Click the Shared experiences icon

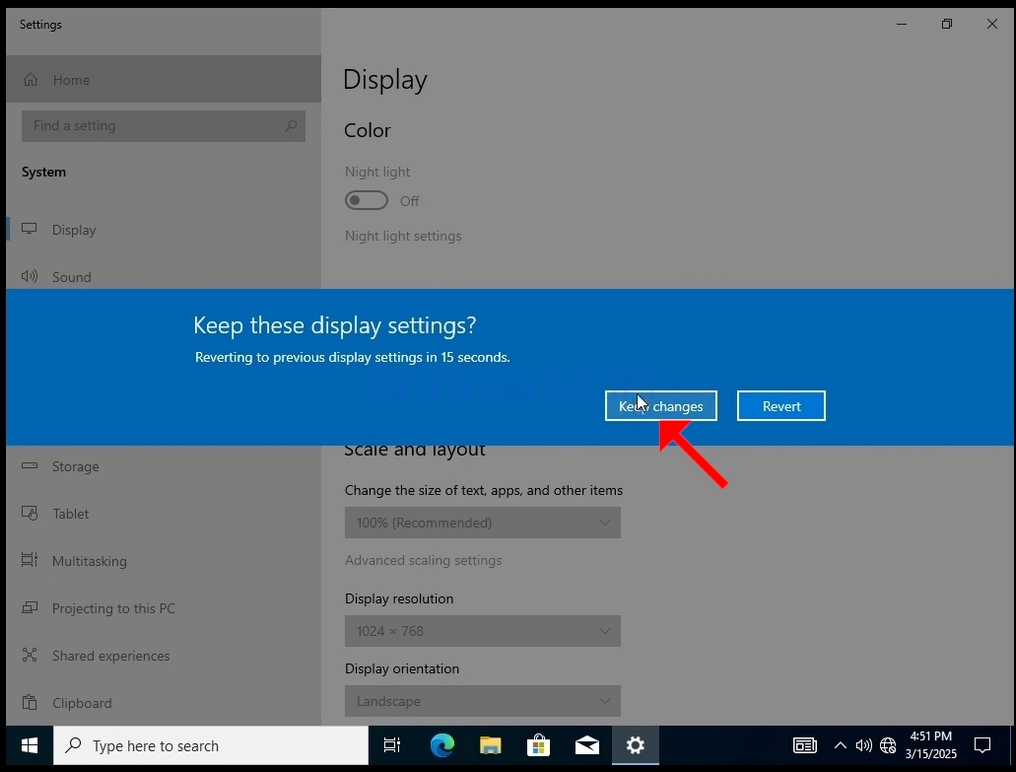[x=29, y=655]
